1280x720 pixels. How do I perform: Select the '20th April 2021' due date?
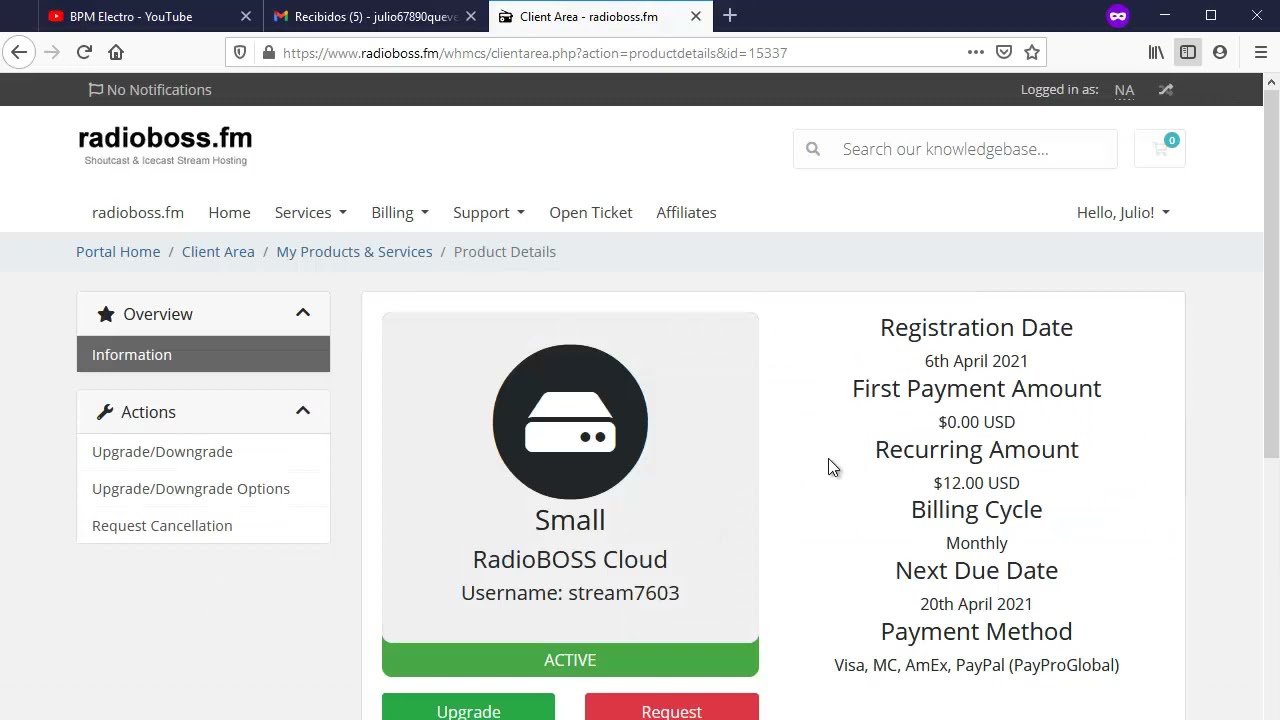click(976, 604)
